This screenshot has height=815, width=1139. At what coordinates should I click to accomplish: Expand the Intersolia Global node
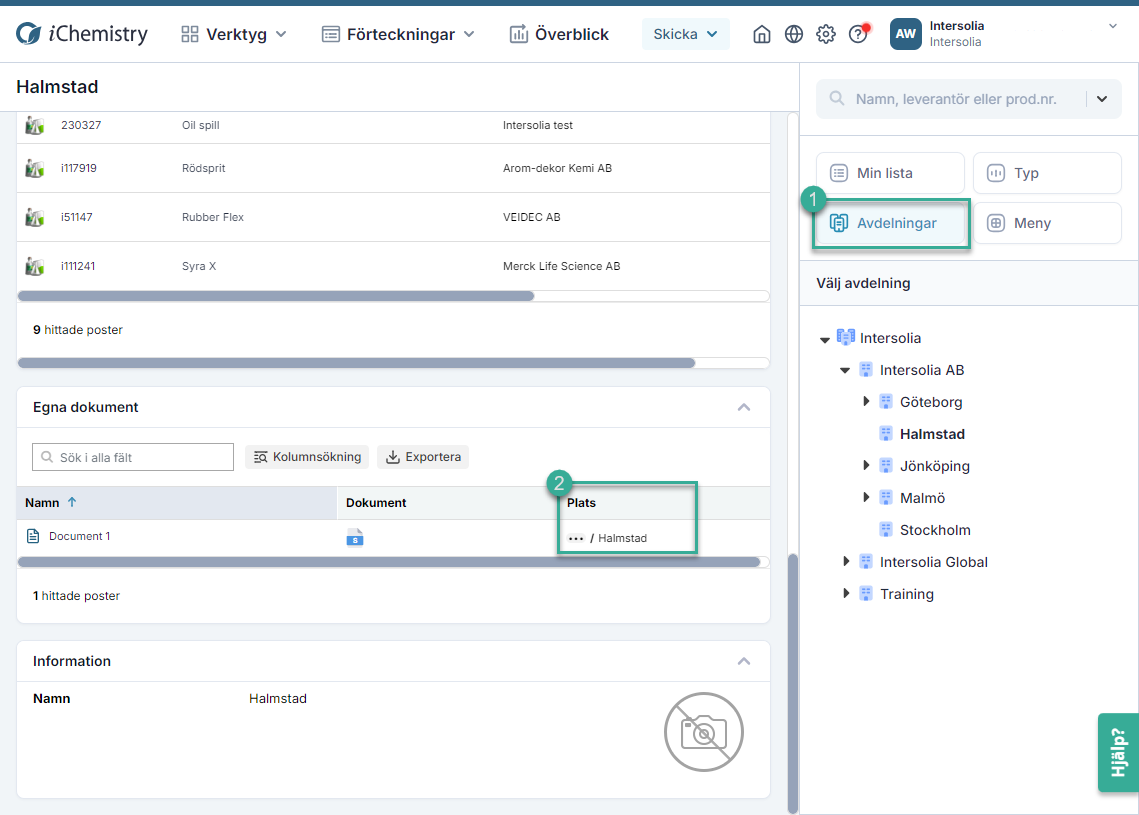pyautogui.click(x=846, y=561)
